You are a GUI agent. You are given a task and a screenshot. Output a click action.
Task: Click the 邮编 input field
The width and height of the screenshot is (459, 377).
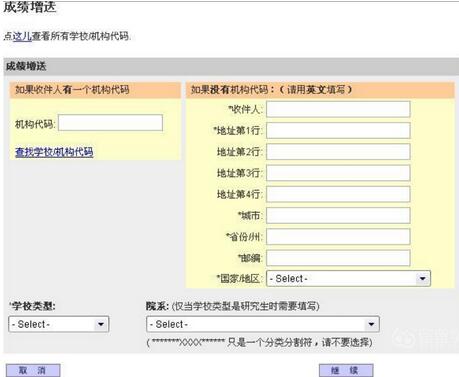click(x=338, y=258)
